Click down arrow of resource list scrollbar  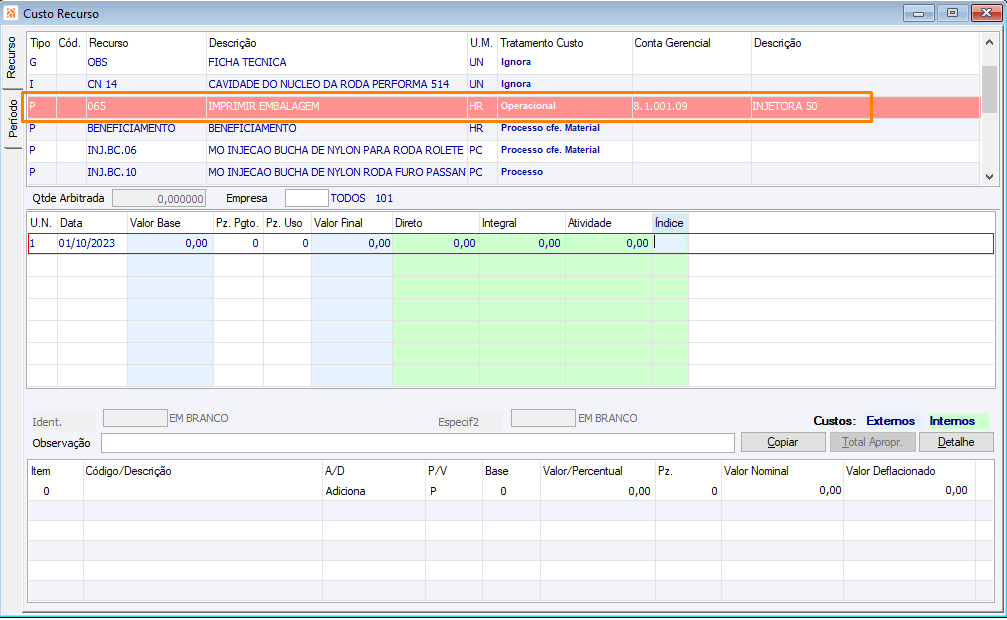[x=989, y=177]
